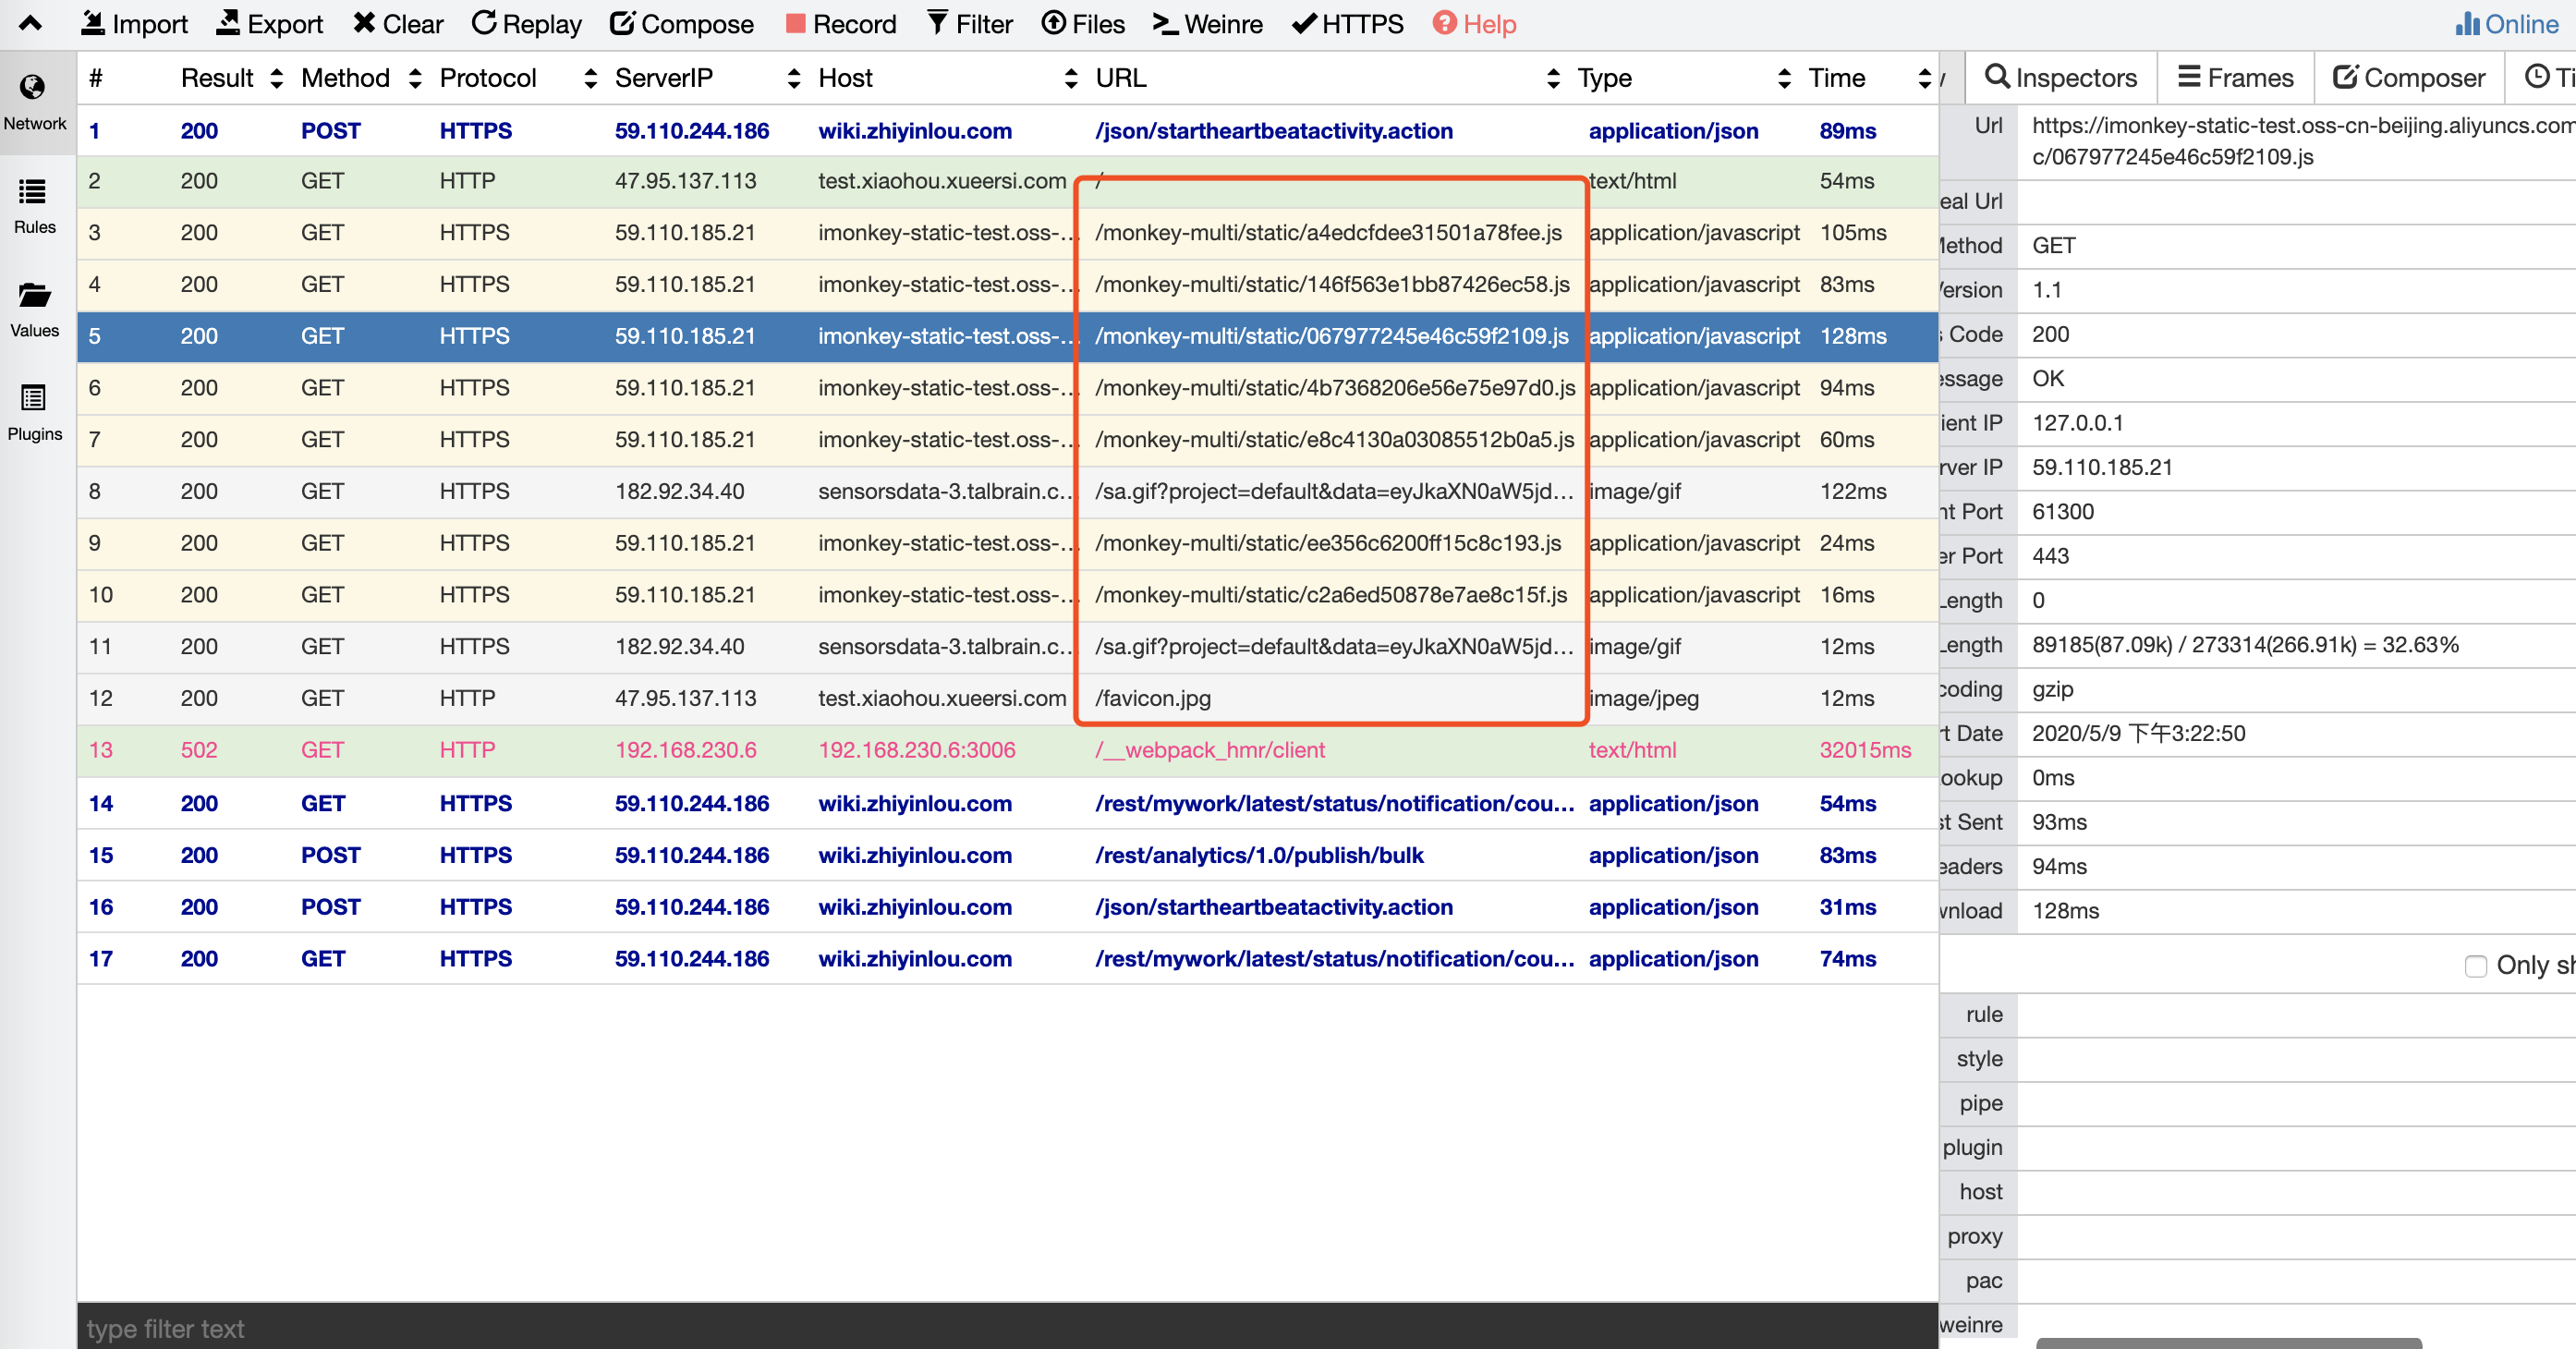Select row 17 notification count request
2576x1349 pixels.
1007,959
